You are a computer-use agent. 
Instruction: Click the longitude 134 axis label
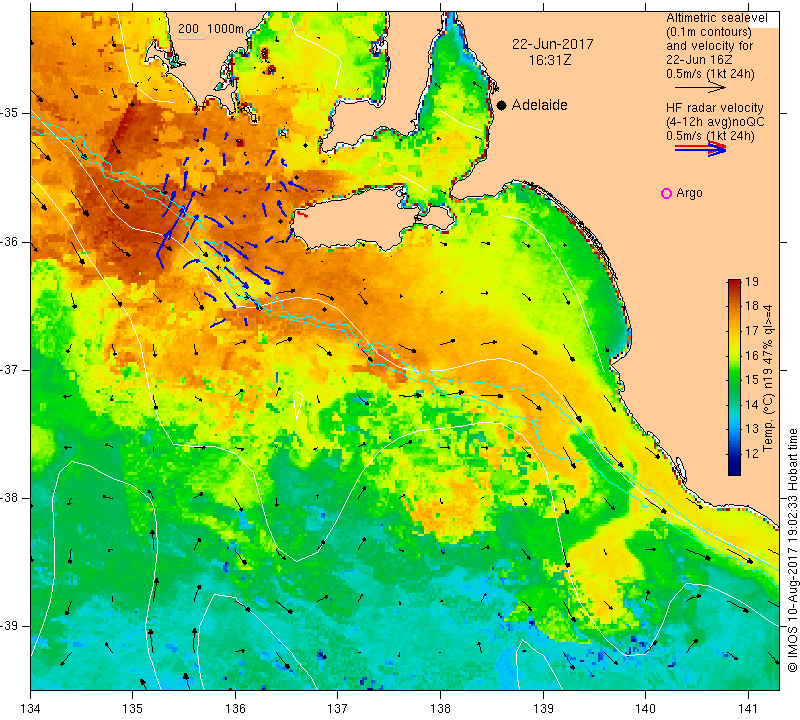[31, 708]
